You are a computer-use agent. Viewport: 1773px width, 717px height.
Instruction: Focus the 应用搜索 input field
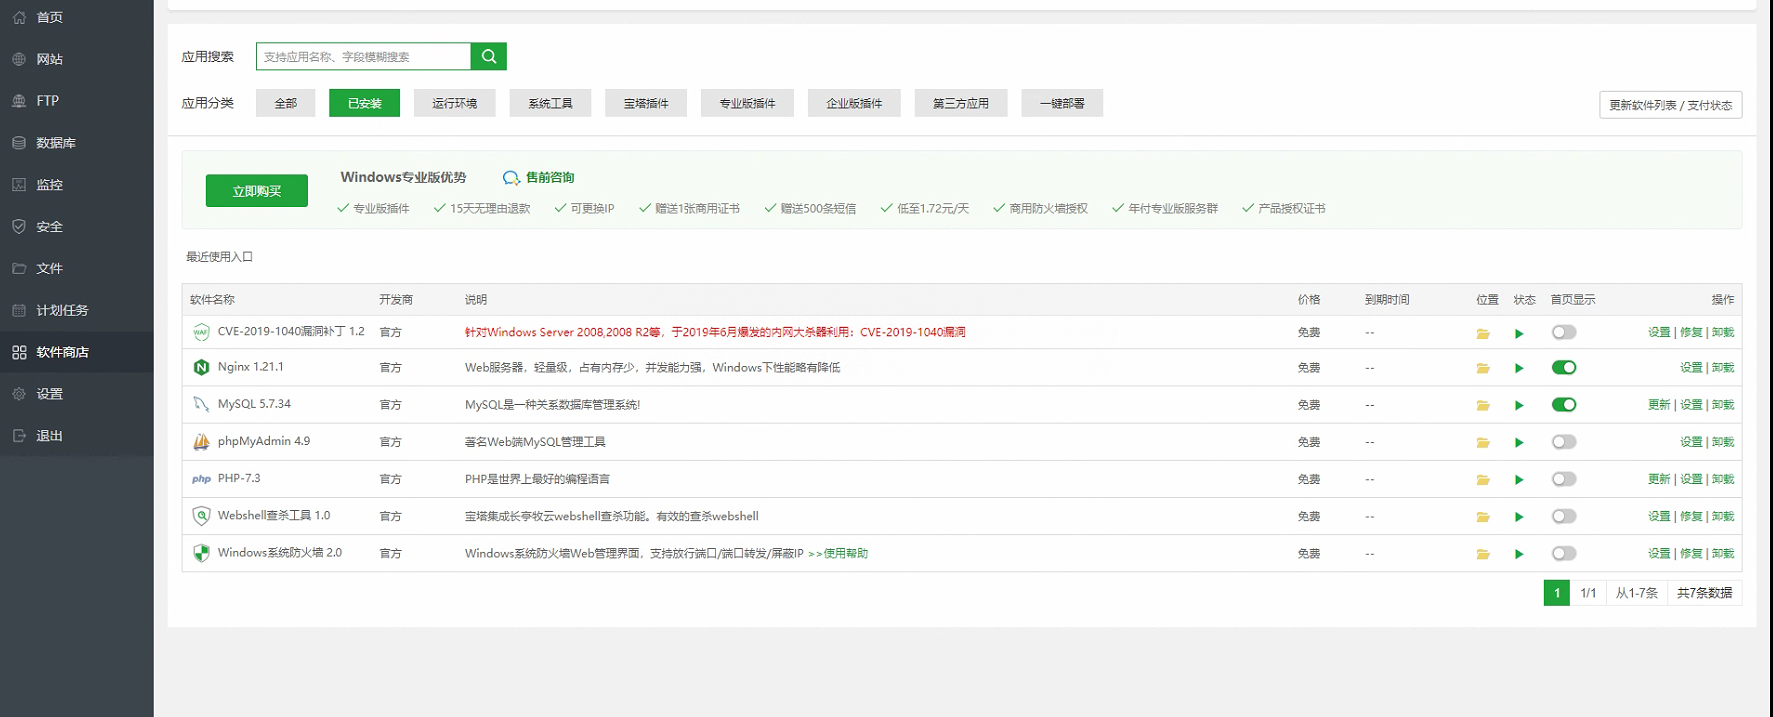coord(363,56)
